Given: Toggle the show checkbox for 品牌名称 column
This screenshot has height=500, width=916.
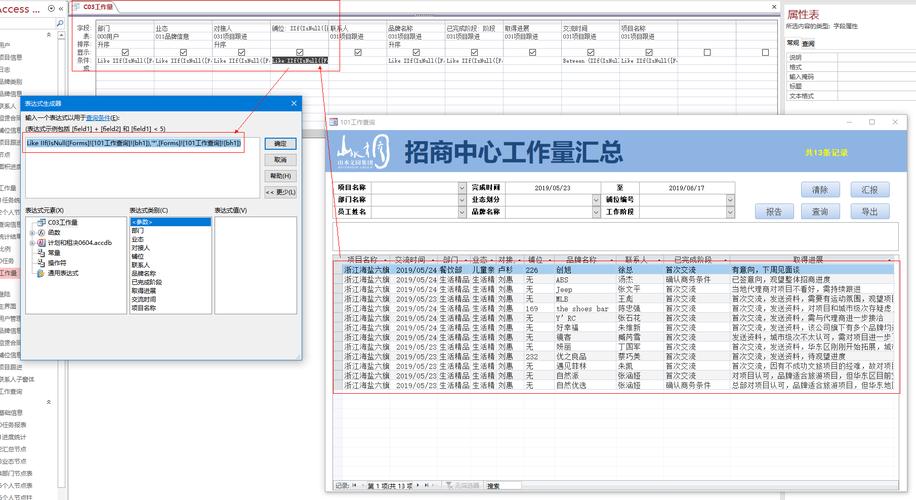Looking at the screenshot, I should [416, 53].
